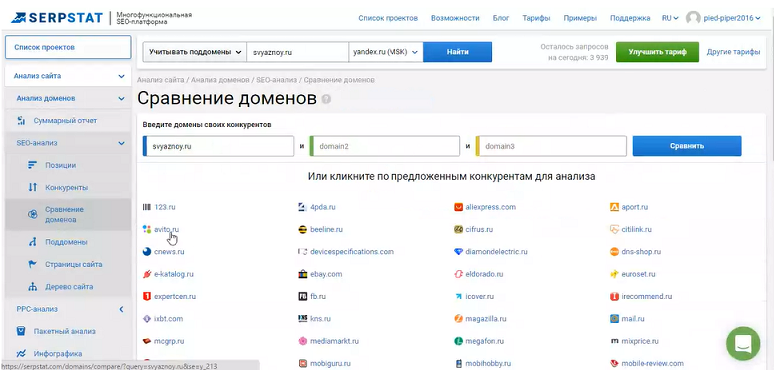Click the help icon beside Сравнение доменов heading

tap(326, 99)
